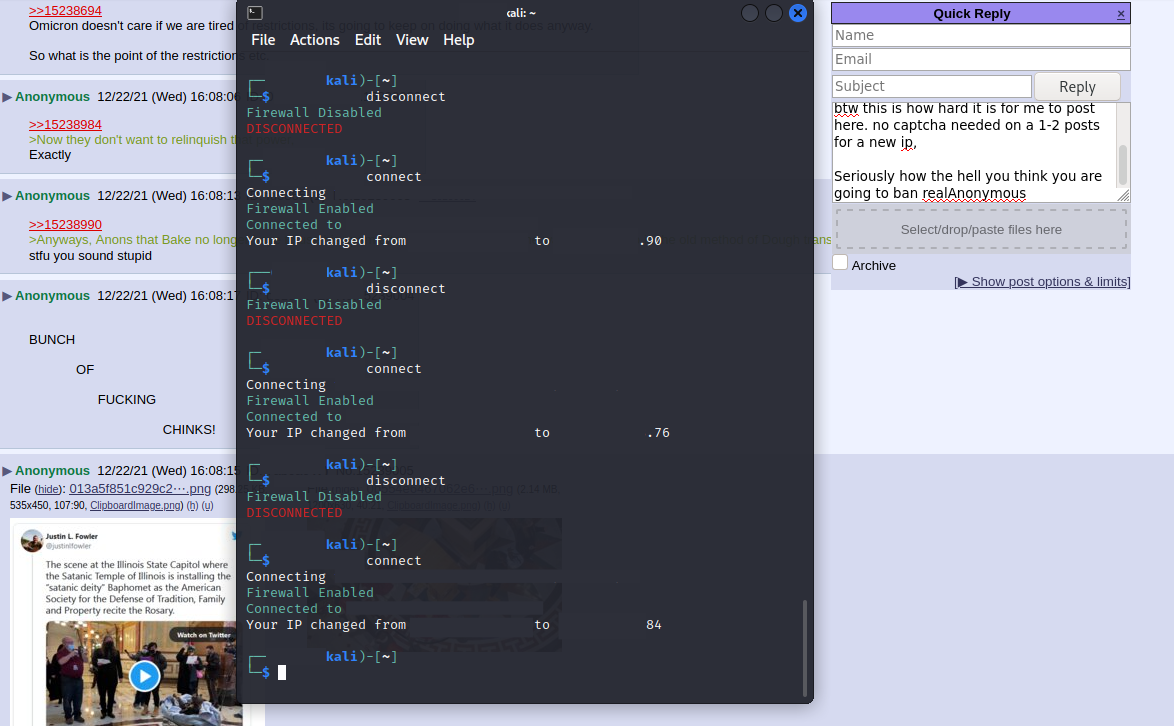The image size is (1174, 726).
Task: Click the terminal IP line ending in .90
Action: (454, 241)
